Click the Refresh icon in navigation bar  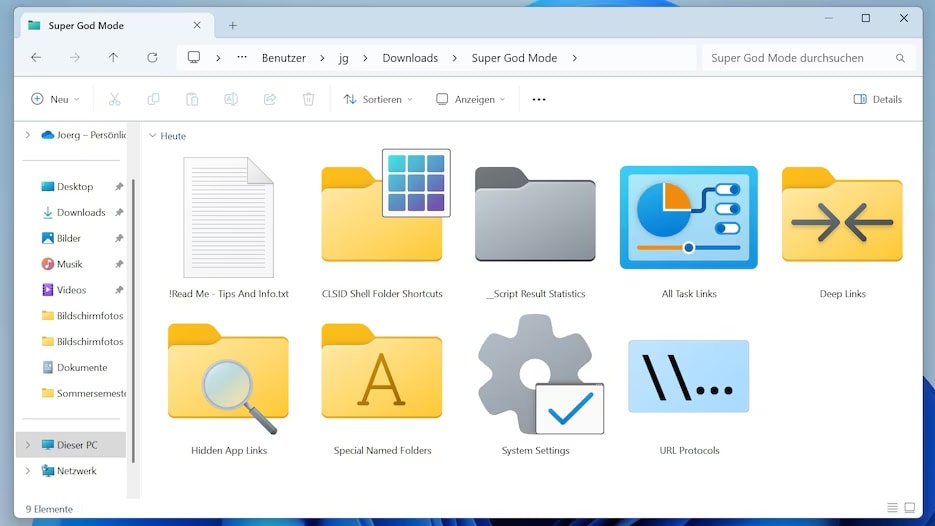coord(152,58)
